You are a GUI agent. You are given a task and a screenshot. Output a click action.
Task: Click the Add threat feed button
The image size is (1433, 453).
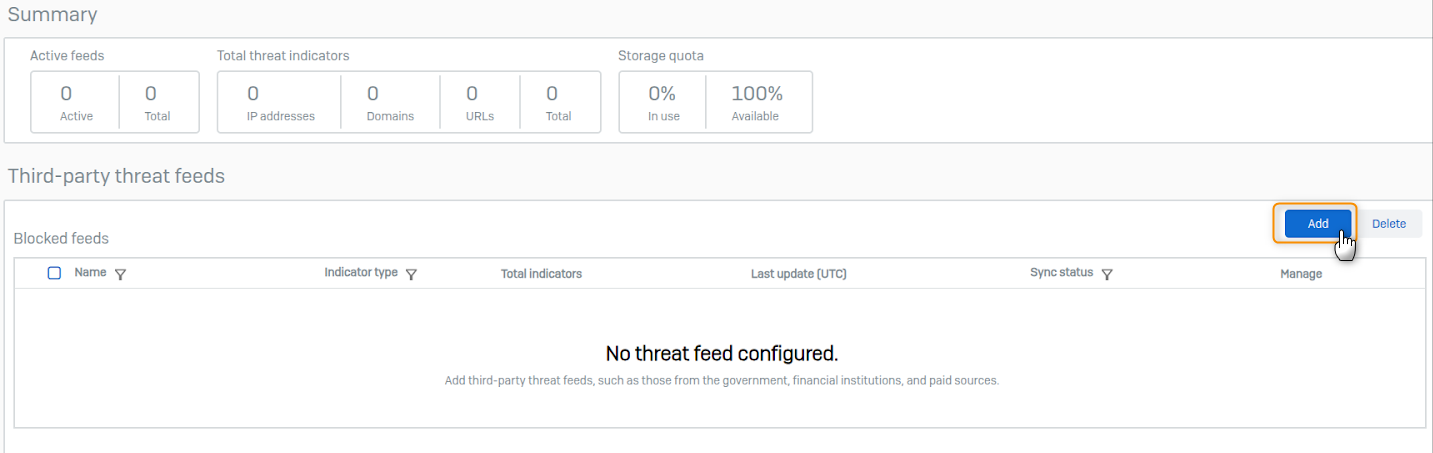coord(1317,224)
